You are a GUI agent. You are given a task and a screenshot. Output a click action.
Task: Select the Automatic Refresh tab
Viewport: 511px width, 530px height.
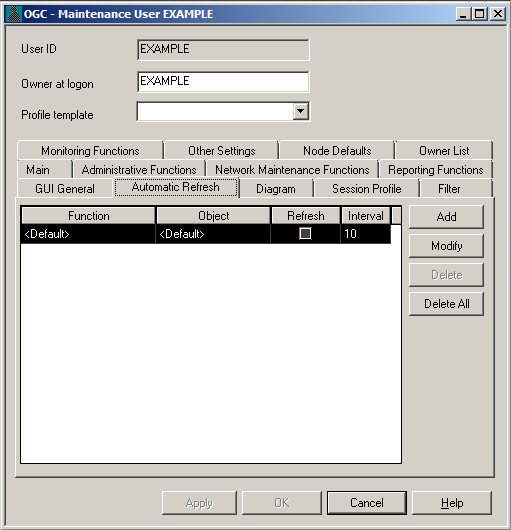click(x=176, y=187)
